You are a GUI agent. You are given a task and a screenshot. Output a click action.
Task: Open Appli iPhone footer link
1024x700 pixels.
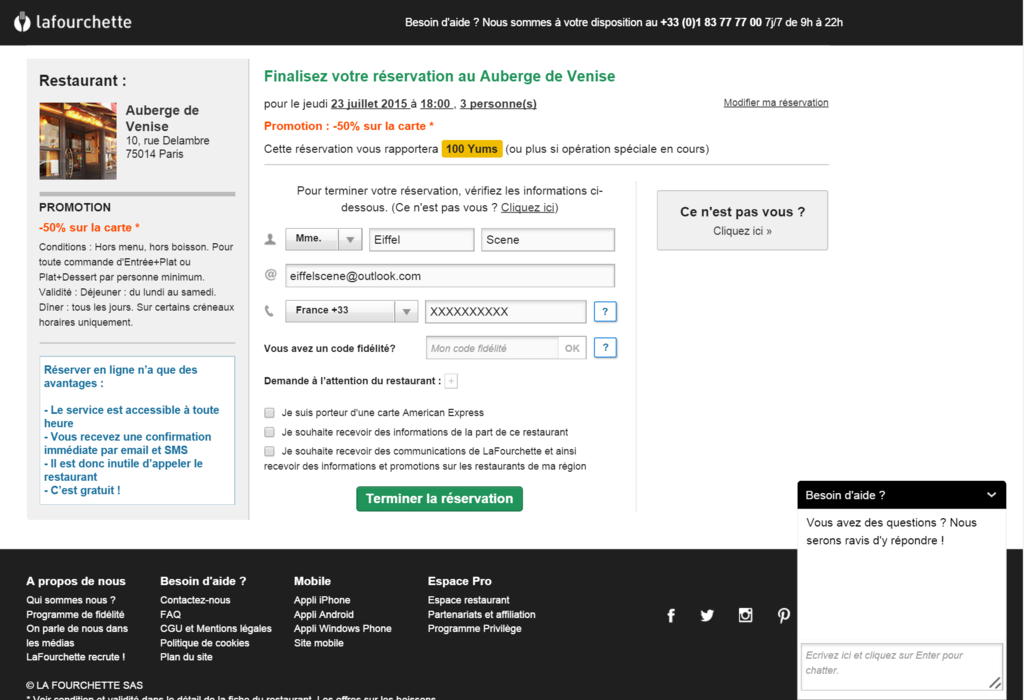pyautogui.click(x=322, y=600)
